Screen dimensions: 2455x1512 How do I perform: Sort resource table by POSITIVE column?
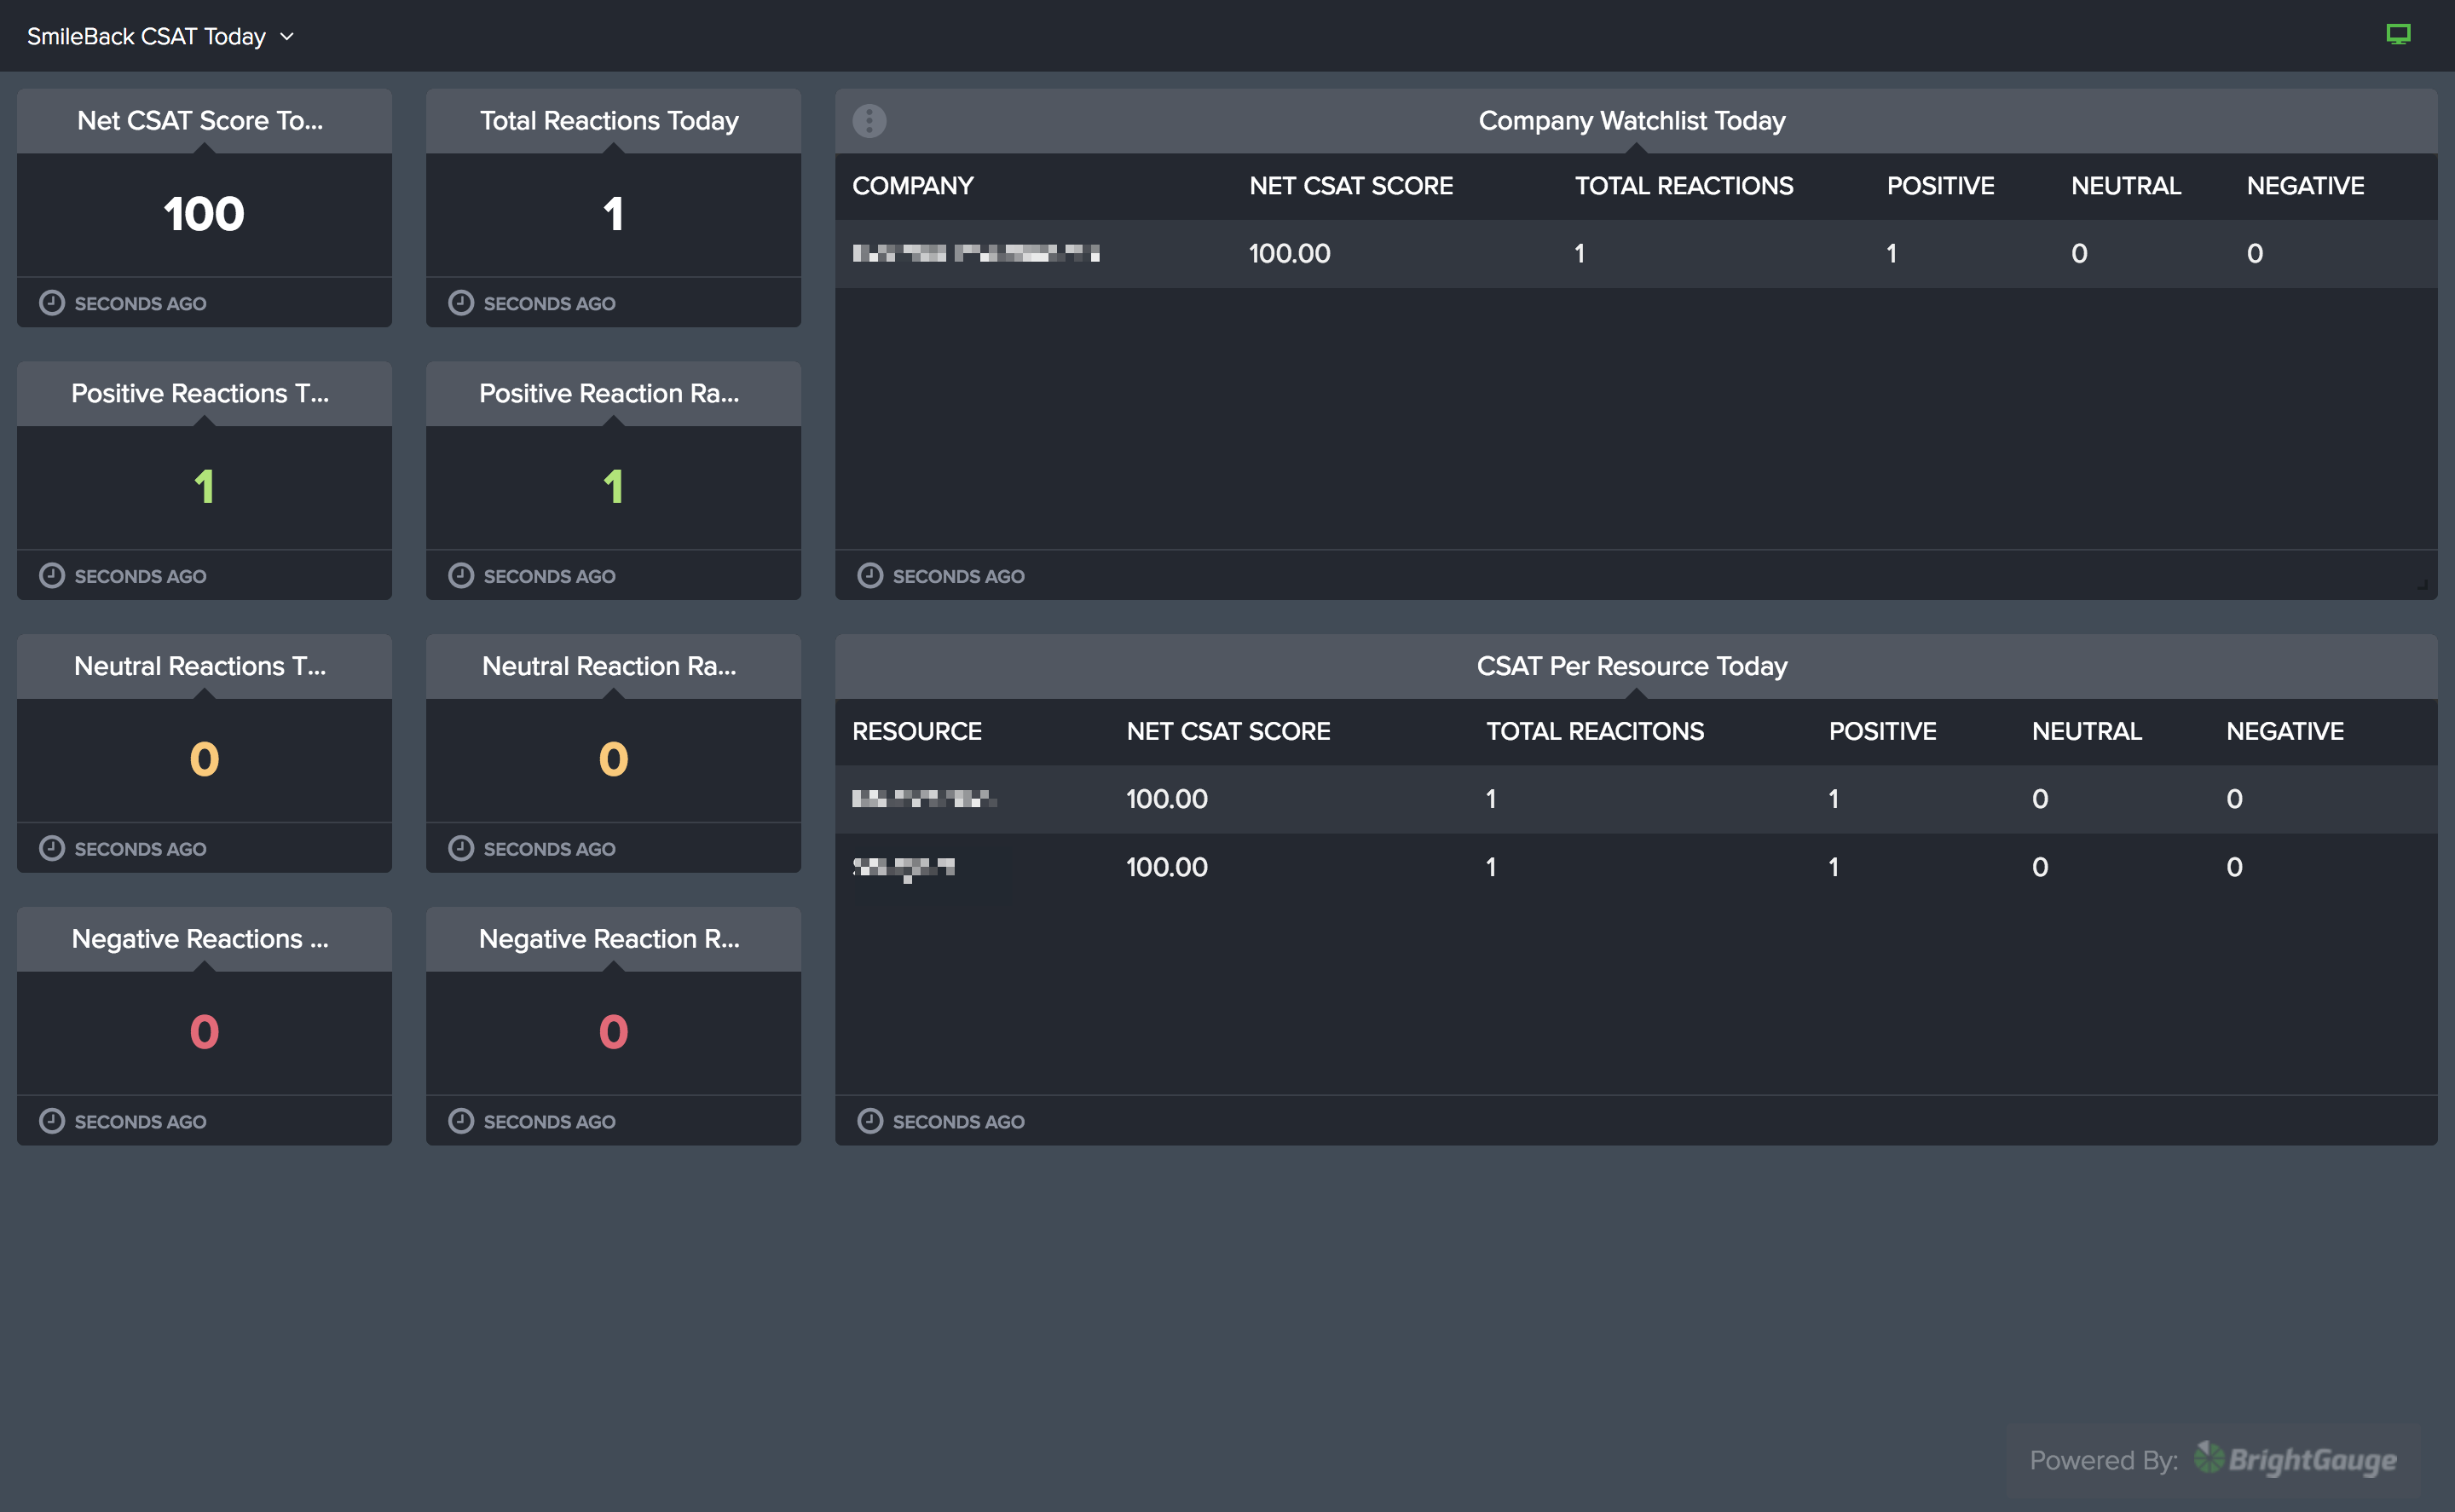1882,732
